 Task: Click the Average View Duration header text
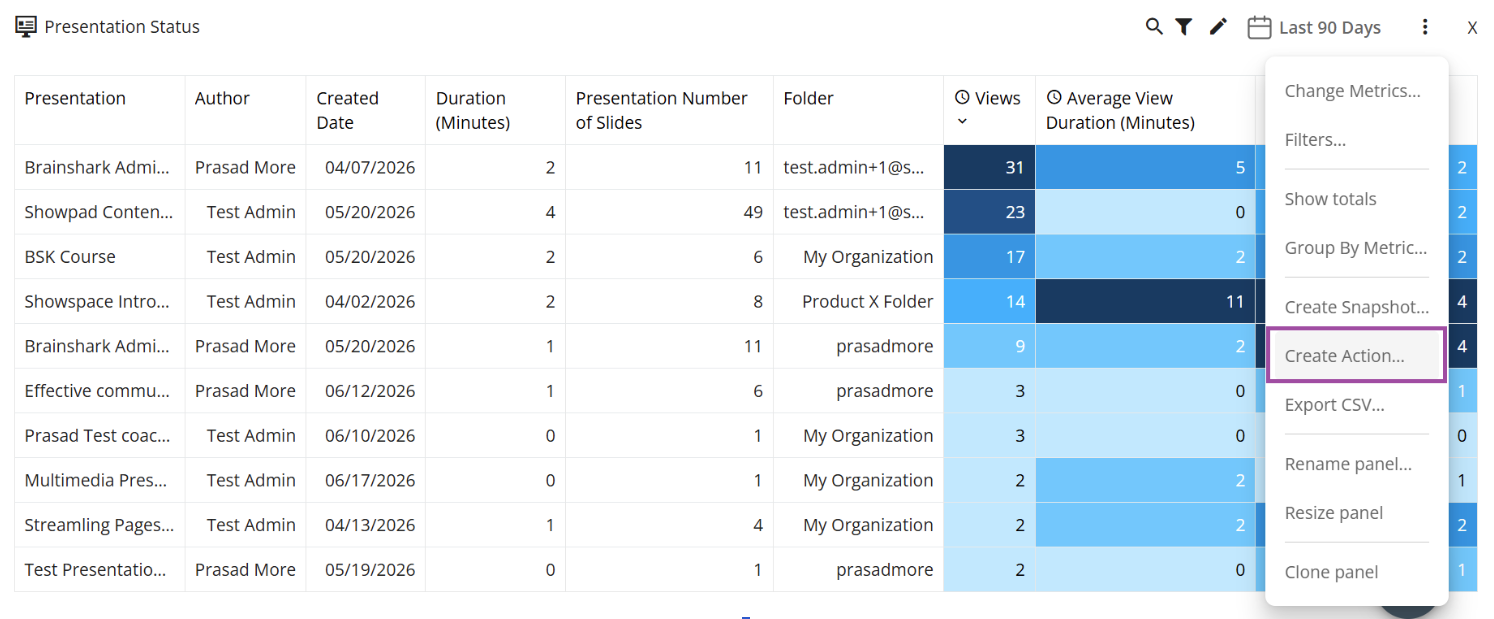tap(1120, 110)
